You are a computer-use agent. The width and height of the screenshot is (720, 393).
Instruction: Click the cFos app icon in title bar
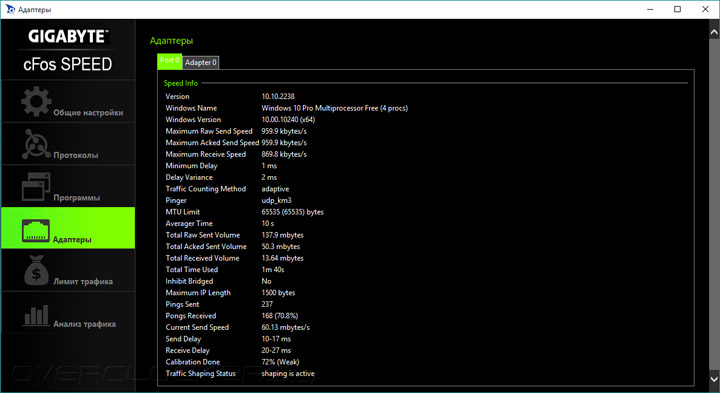(x=10, y=9)
